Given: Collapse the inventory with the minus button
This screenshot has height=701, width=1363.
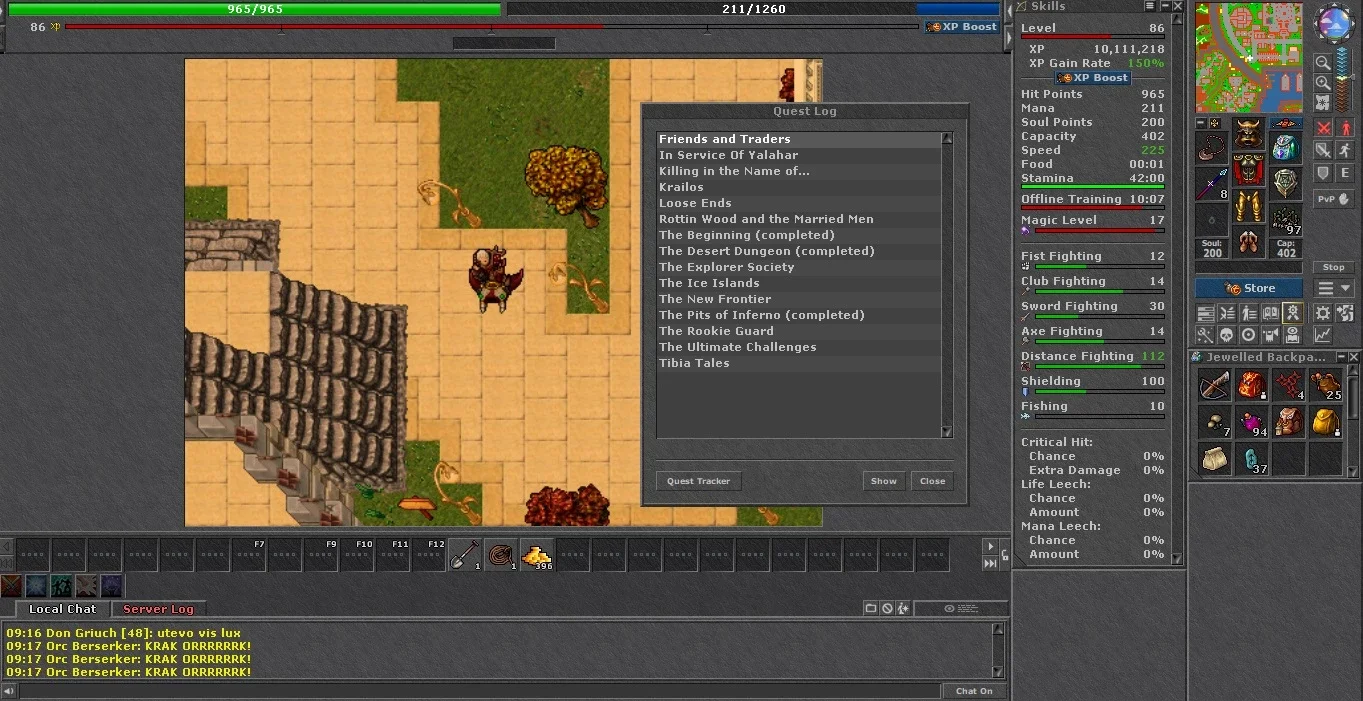Looking at the screenshot, I should [x=1202, y=123].
